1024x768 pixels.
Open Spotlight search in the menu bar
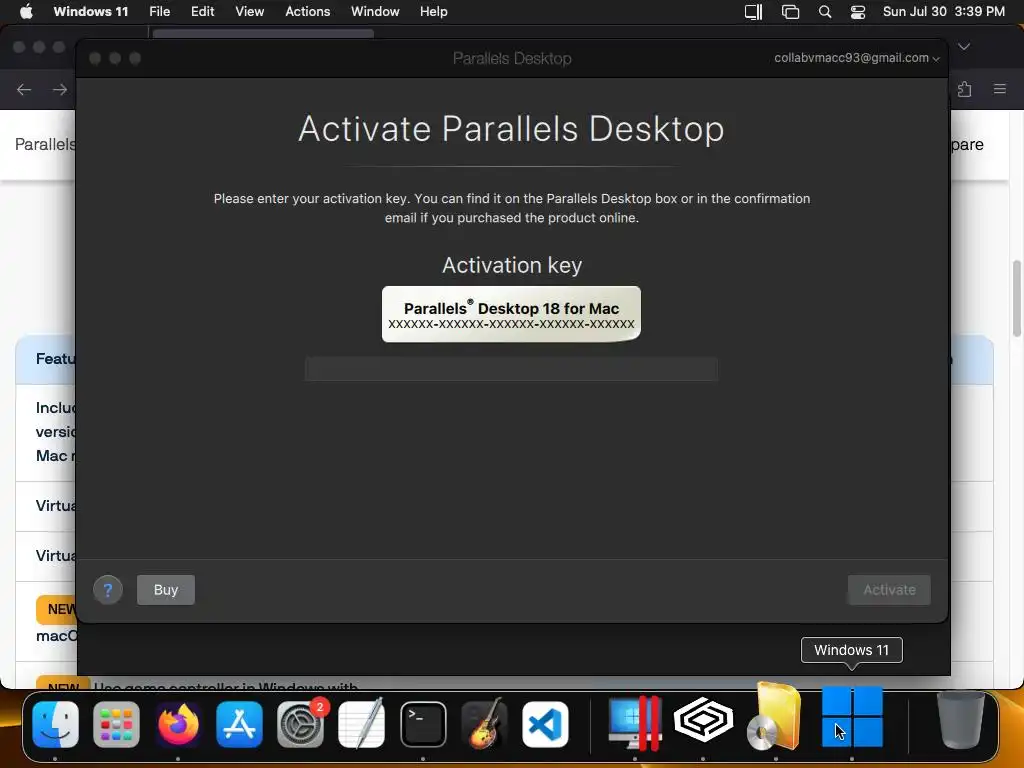tap(825, 12)
